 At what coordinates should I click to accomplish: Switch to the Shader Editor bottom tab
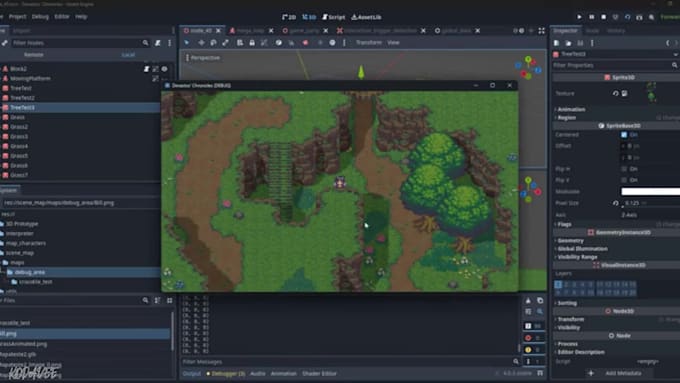320,373
